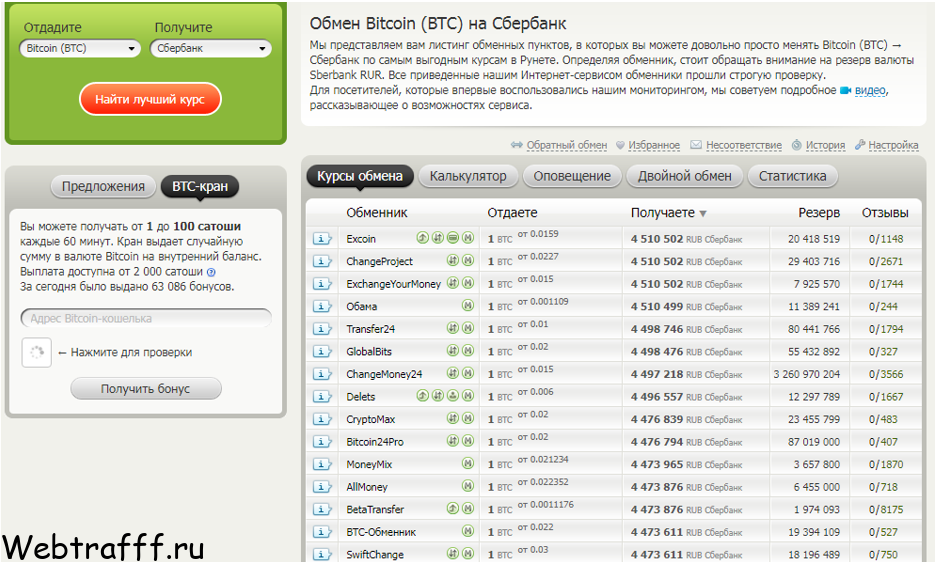
Task: Click Excoin's card badge icon
Action: (x=453, y=238)
